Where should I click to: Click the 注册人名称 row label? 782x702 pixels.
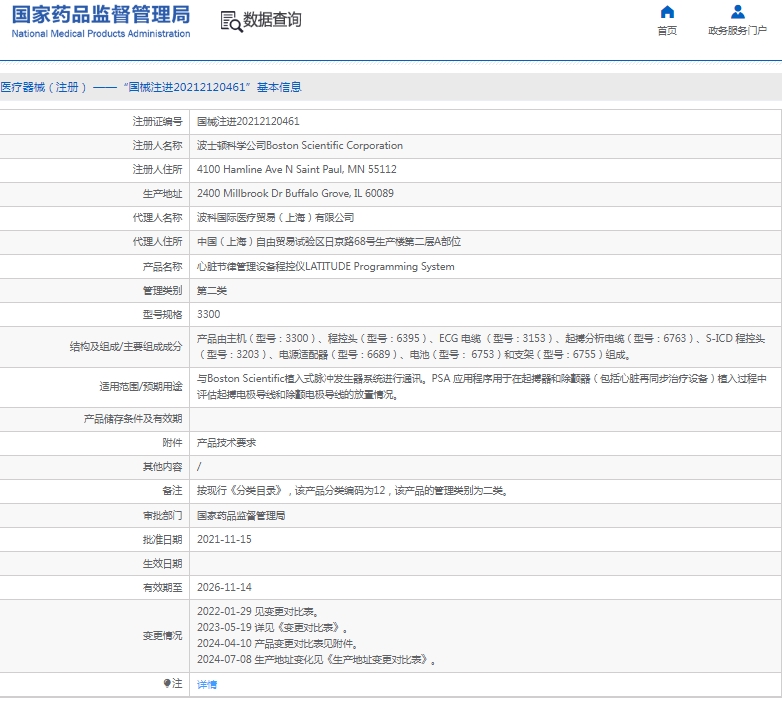pyautogui.click(x=158, y=146)
